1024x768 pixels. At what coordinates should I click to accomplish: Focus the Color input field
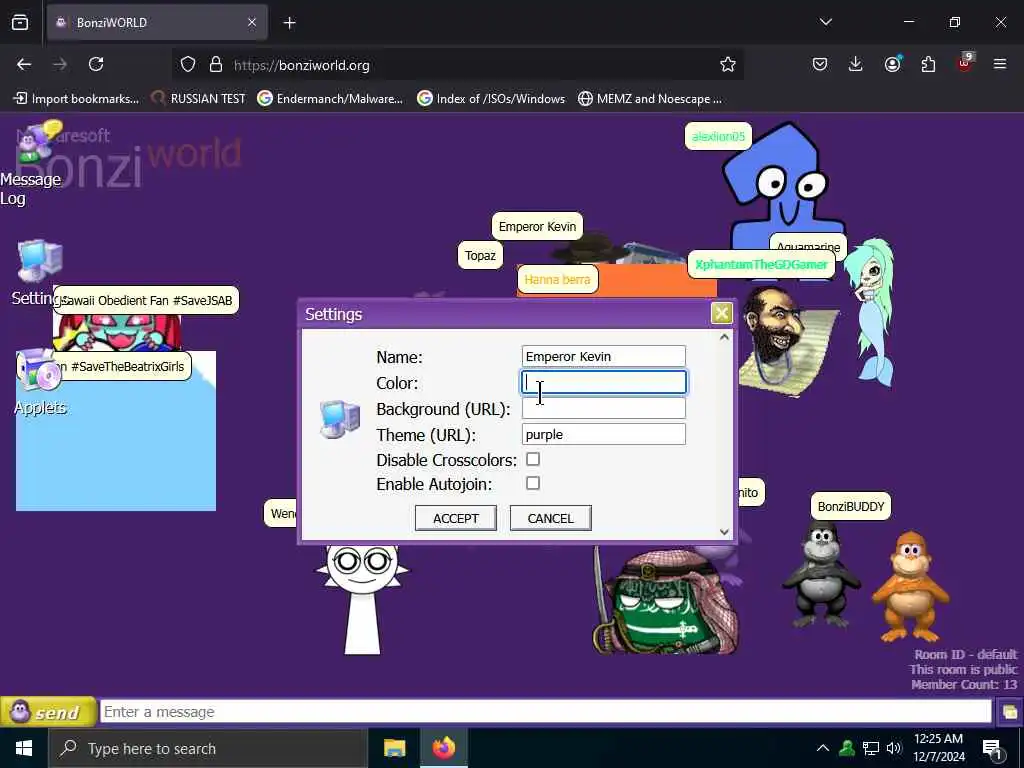point(604,383)
